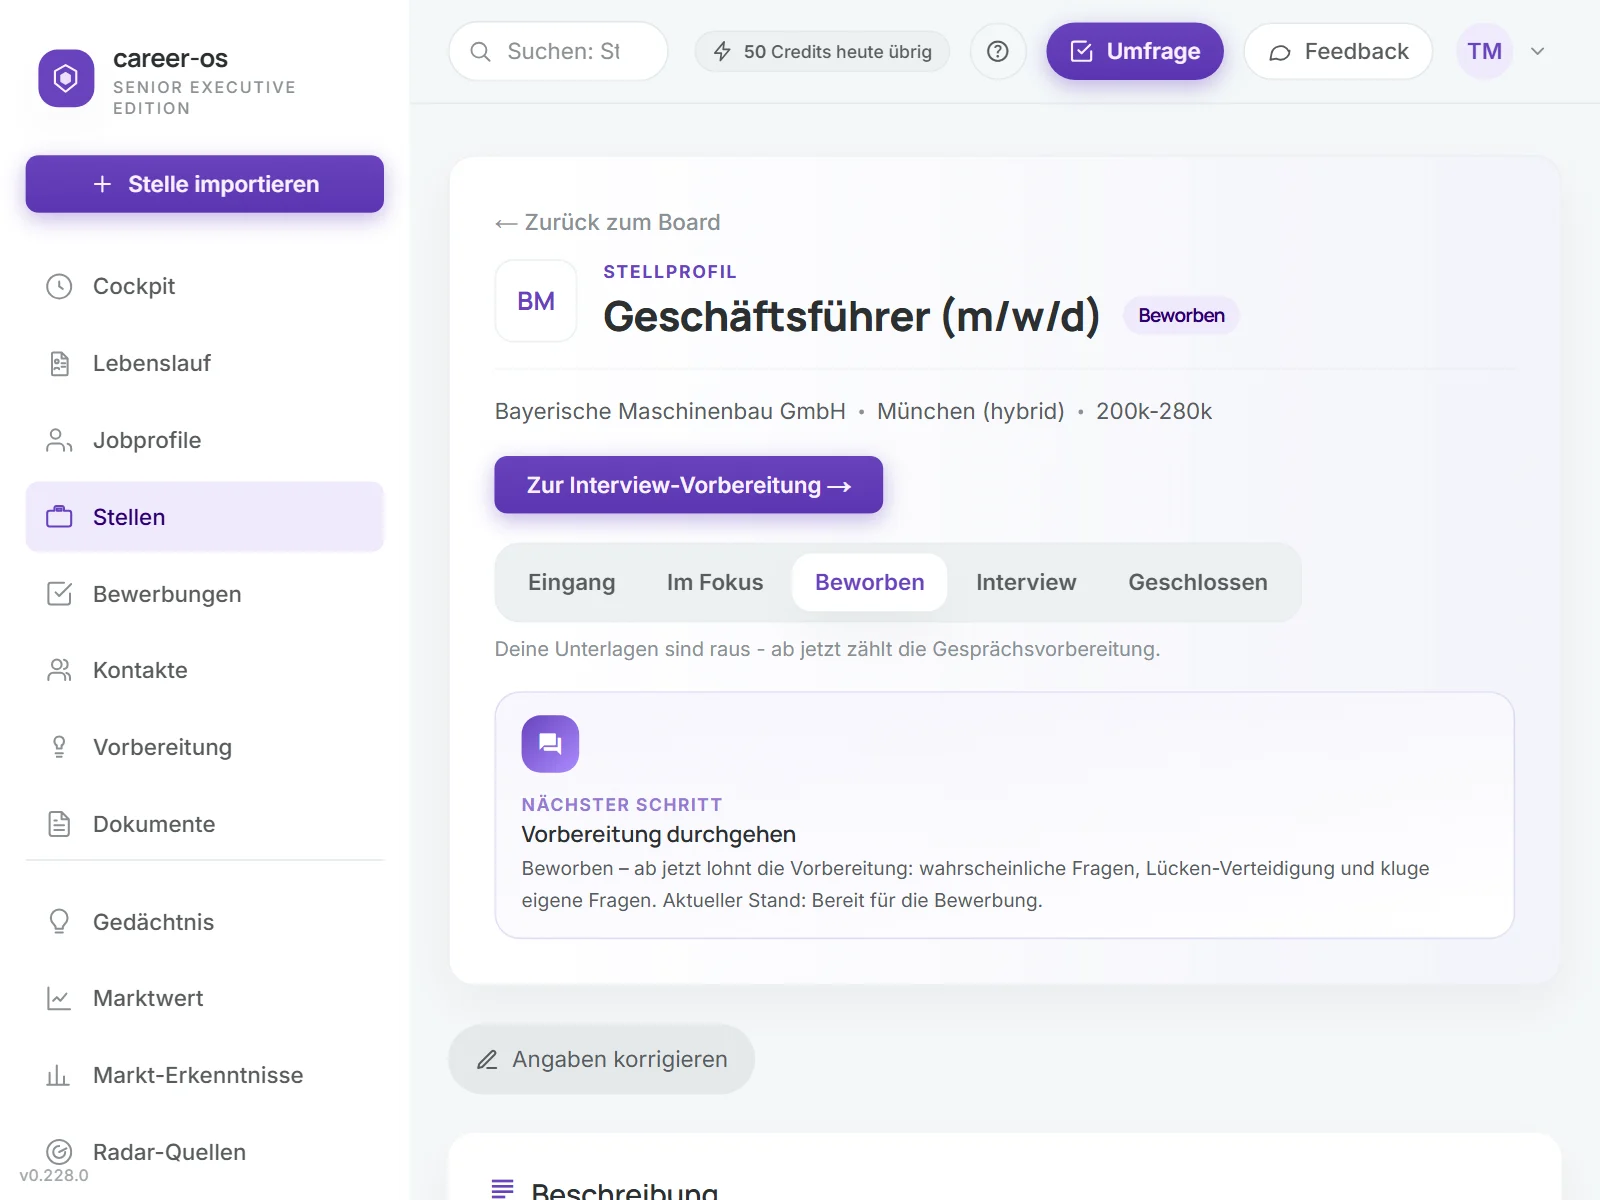The height and width of the screenshot is (1200, 1600).
Task: Open help via question mark icon
Action: pyautogui.click(x=998, y=51)
